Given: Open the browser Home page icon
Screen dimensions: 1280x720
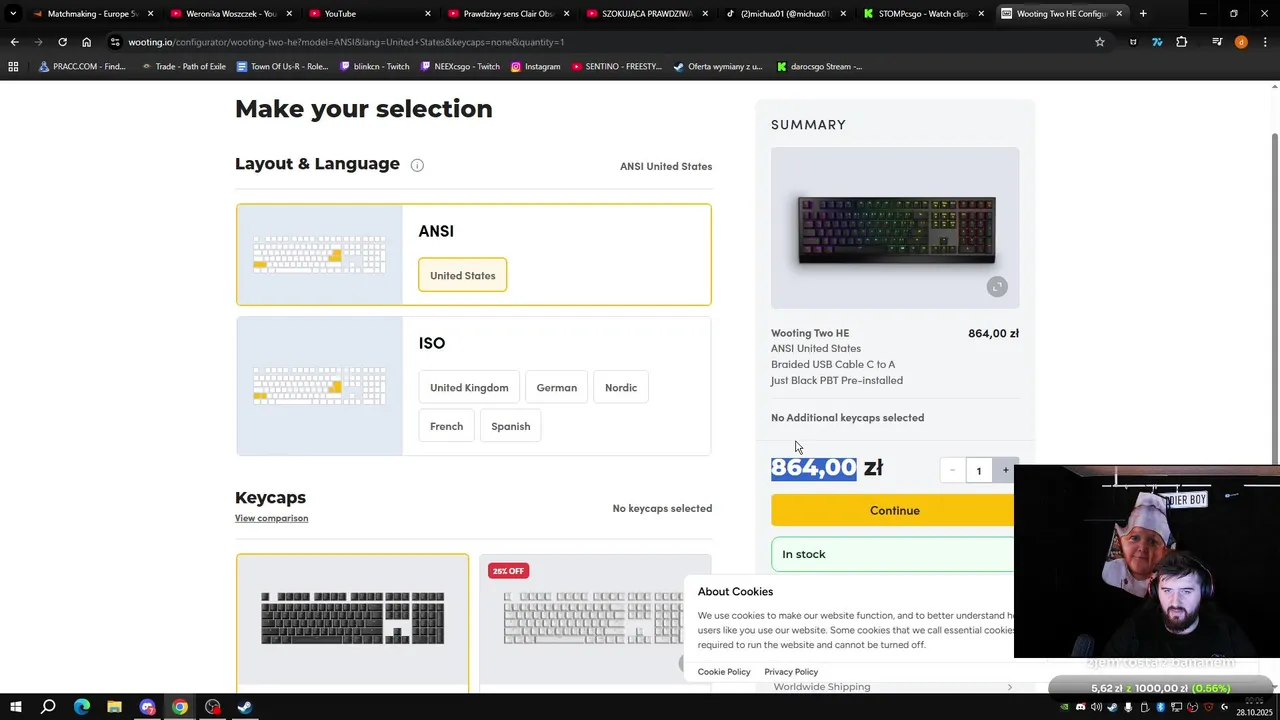Looking at the screenshot, I should coord(86,42).
